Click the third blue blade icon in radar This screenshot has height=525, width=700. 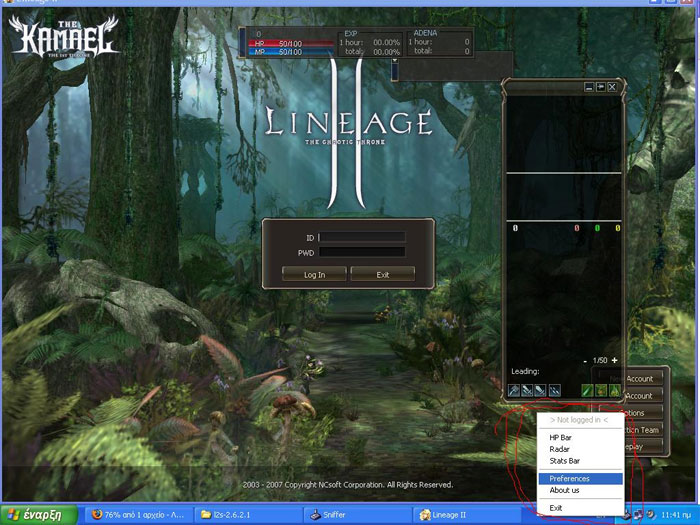[x=541, y=391]
